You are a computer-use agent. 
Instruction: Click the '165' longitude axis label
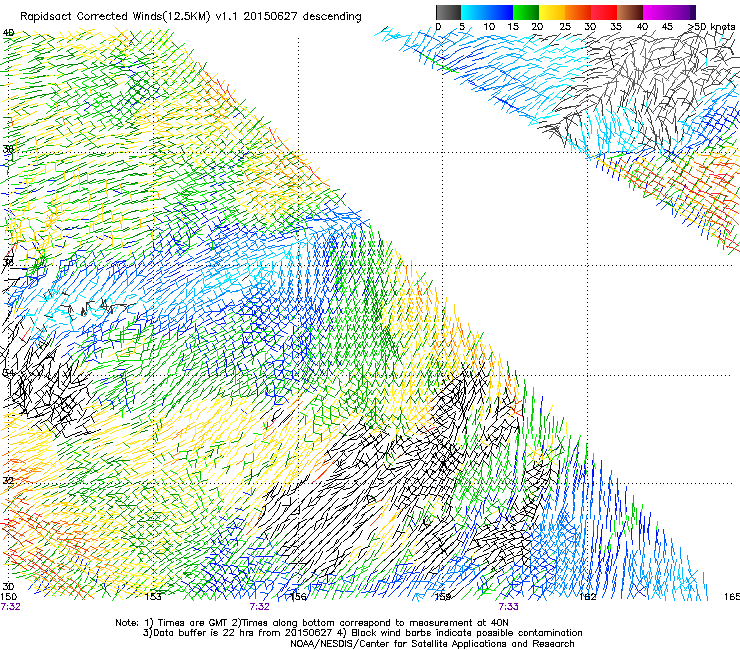point(732,597)
